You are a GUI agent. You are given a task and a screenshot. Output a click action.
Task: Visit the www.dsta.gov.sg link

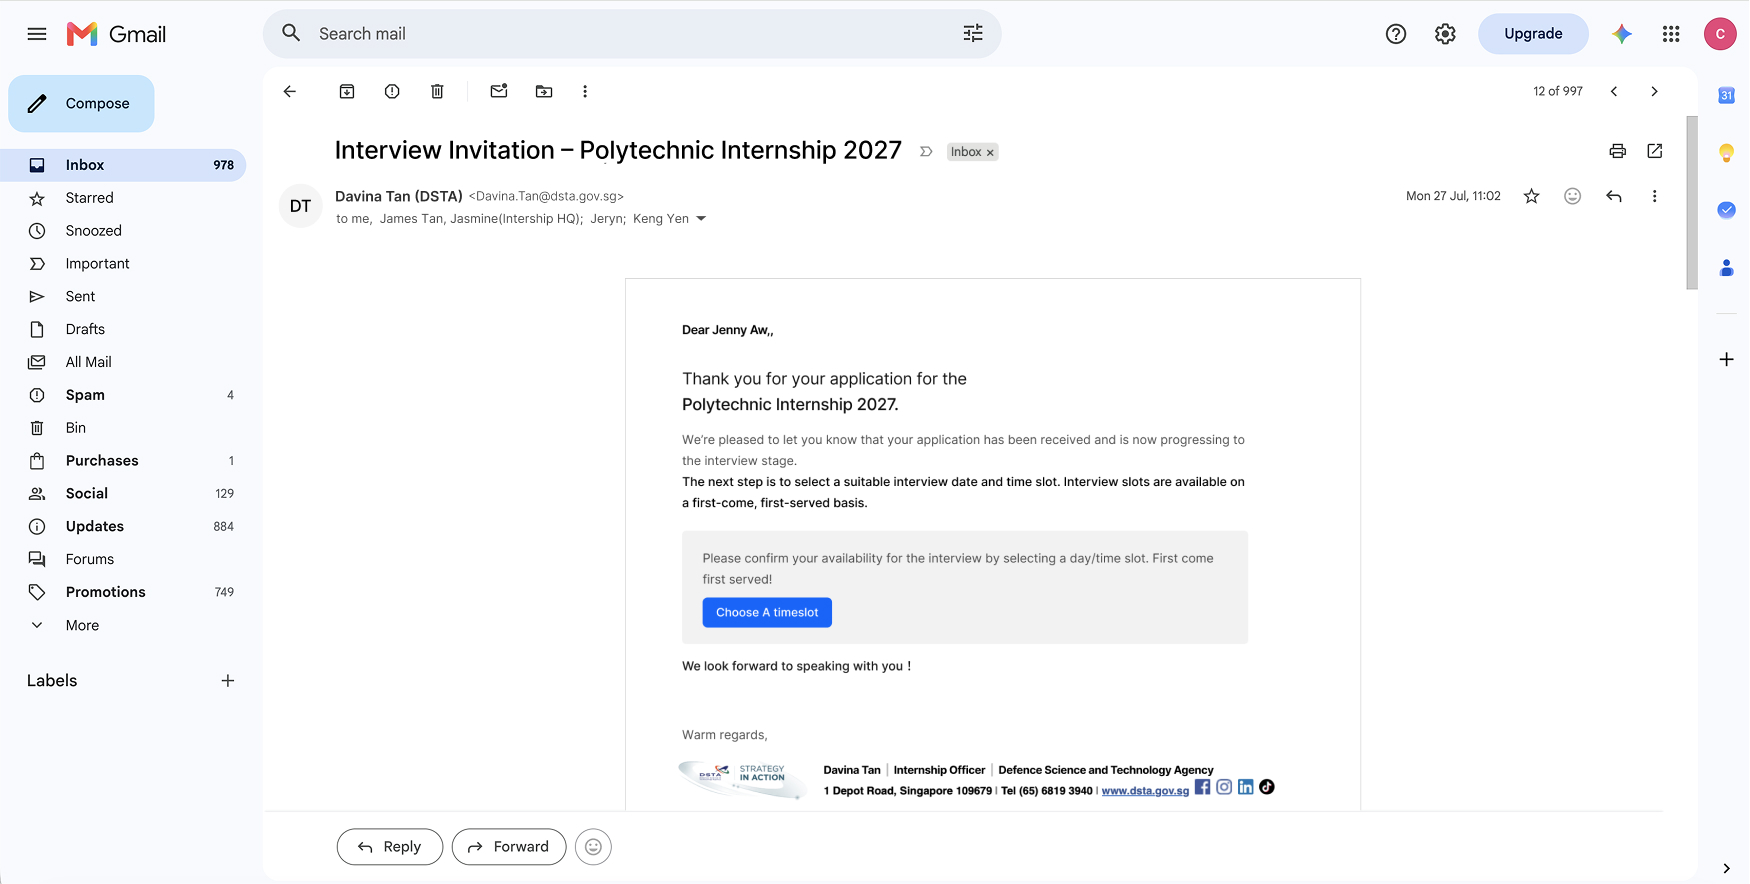coord(1145,791)
